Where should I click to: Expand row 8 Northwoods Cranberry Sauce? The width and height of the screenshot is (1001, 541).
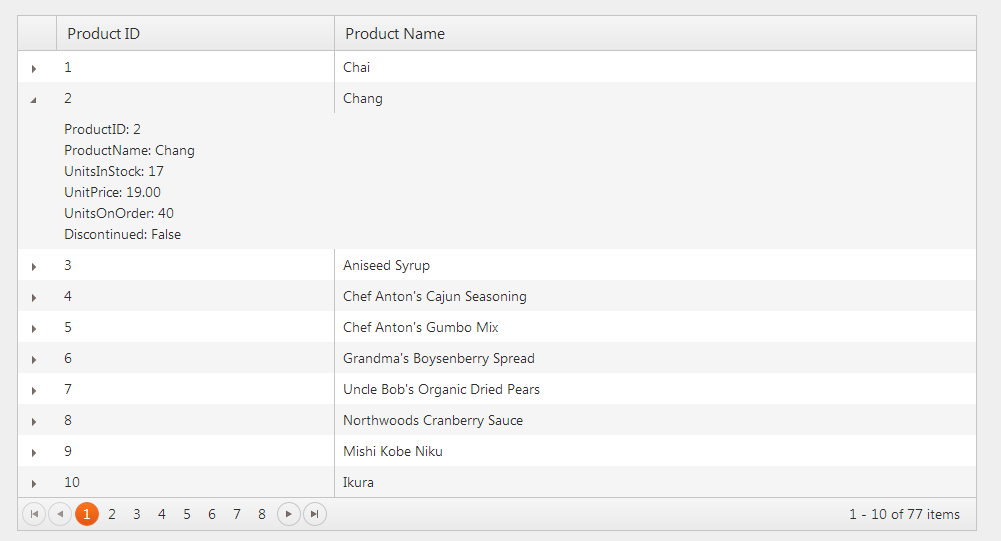[34, 422]
